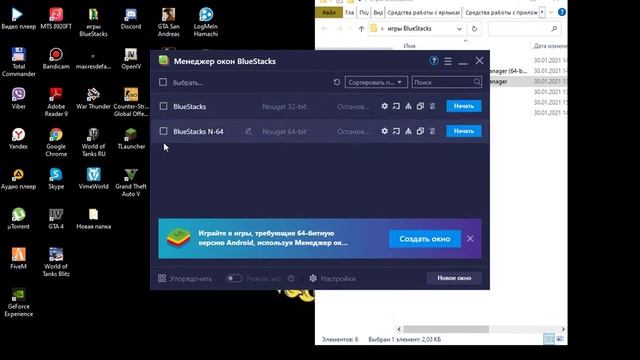Open Discord desktop icon

[131, 19]
